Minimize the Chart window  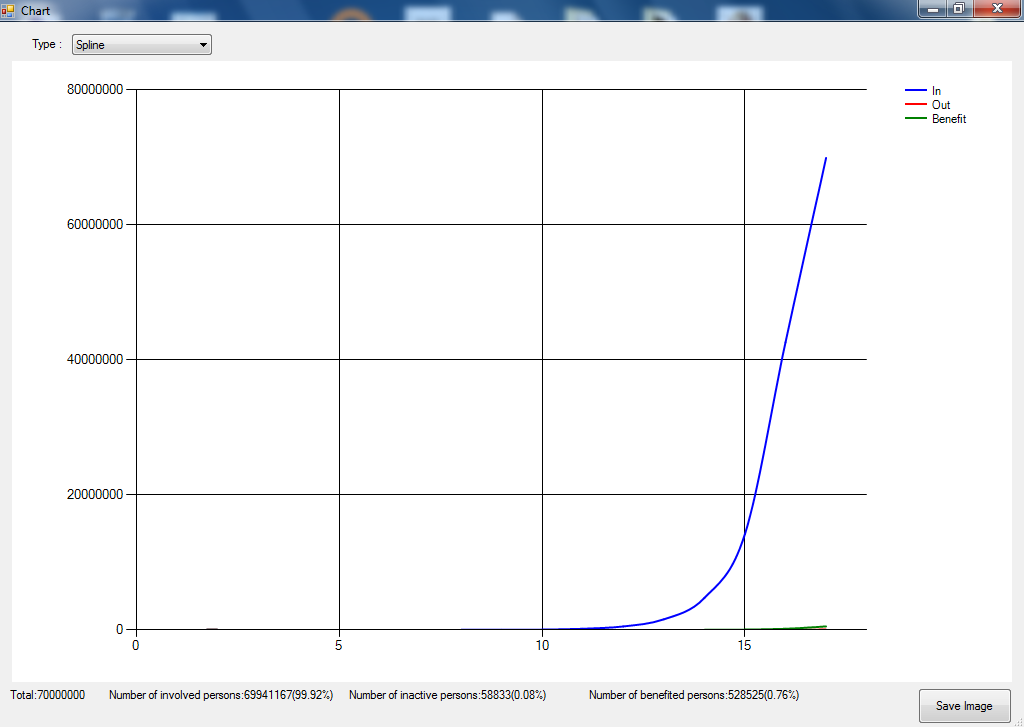(933, 8)
